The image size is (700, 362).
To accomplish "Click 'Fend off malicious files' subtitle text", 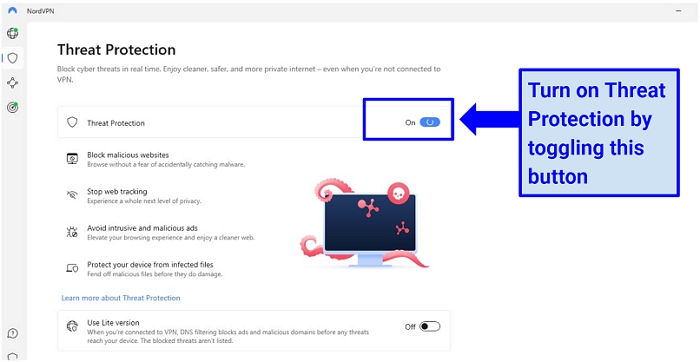I will [x=155, y=274].
